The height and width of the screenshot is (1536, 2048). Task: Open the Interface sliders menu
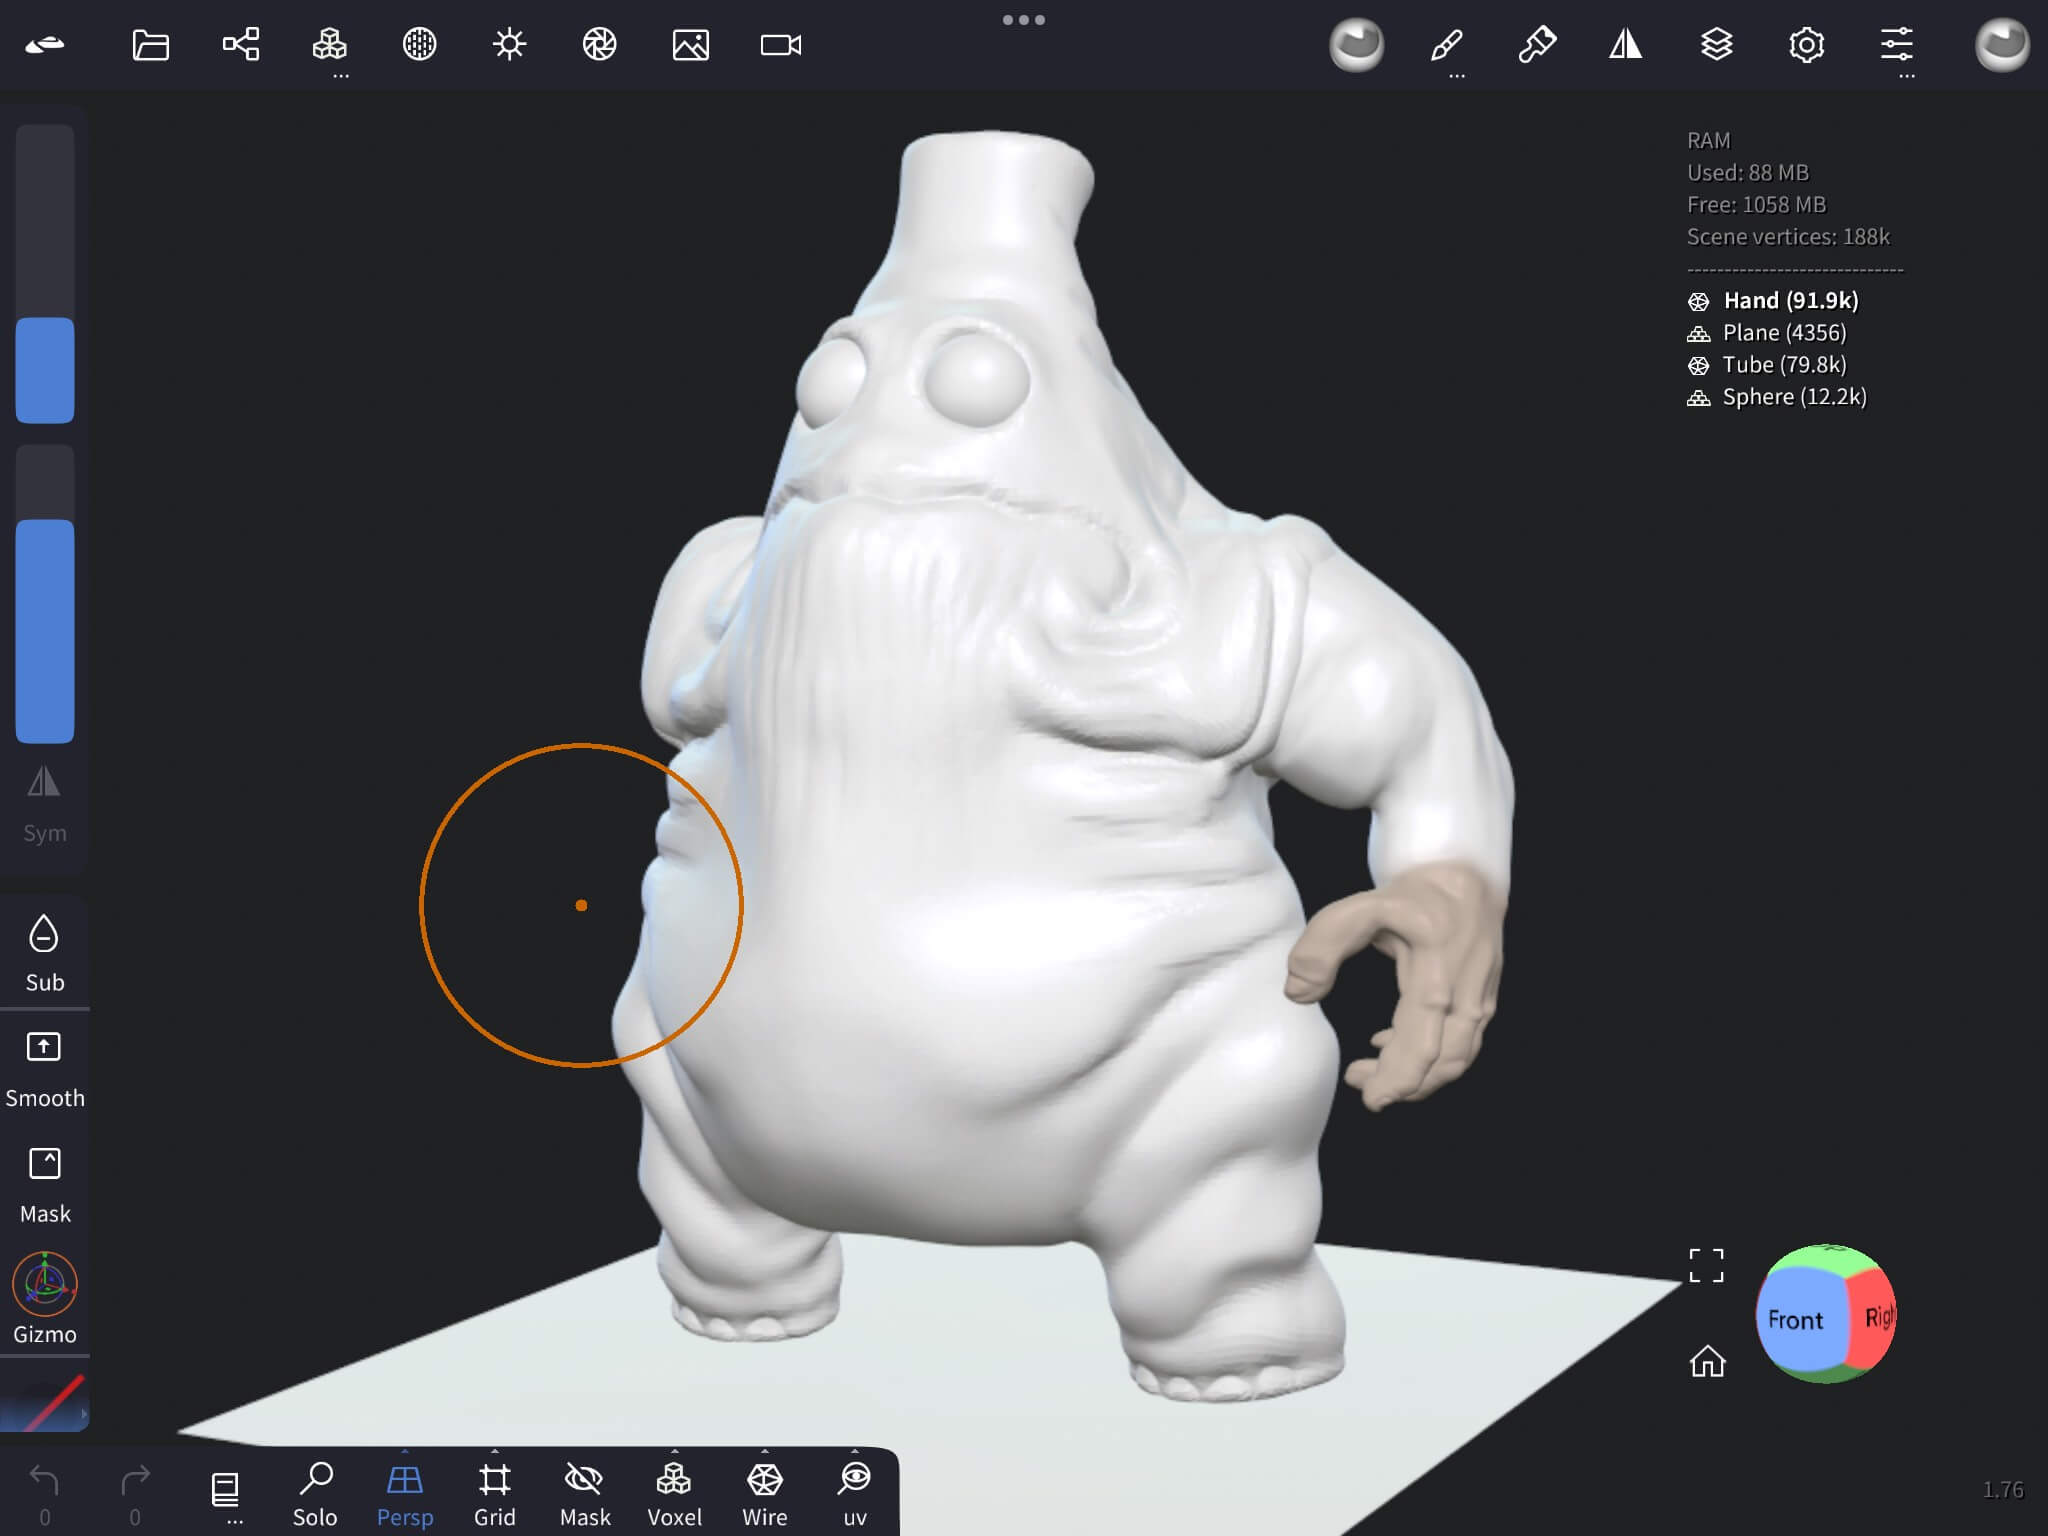[x=1896, y=45]
